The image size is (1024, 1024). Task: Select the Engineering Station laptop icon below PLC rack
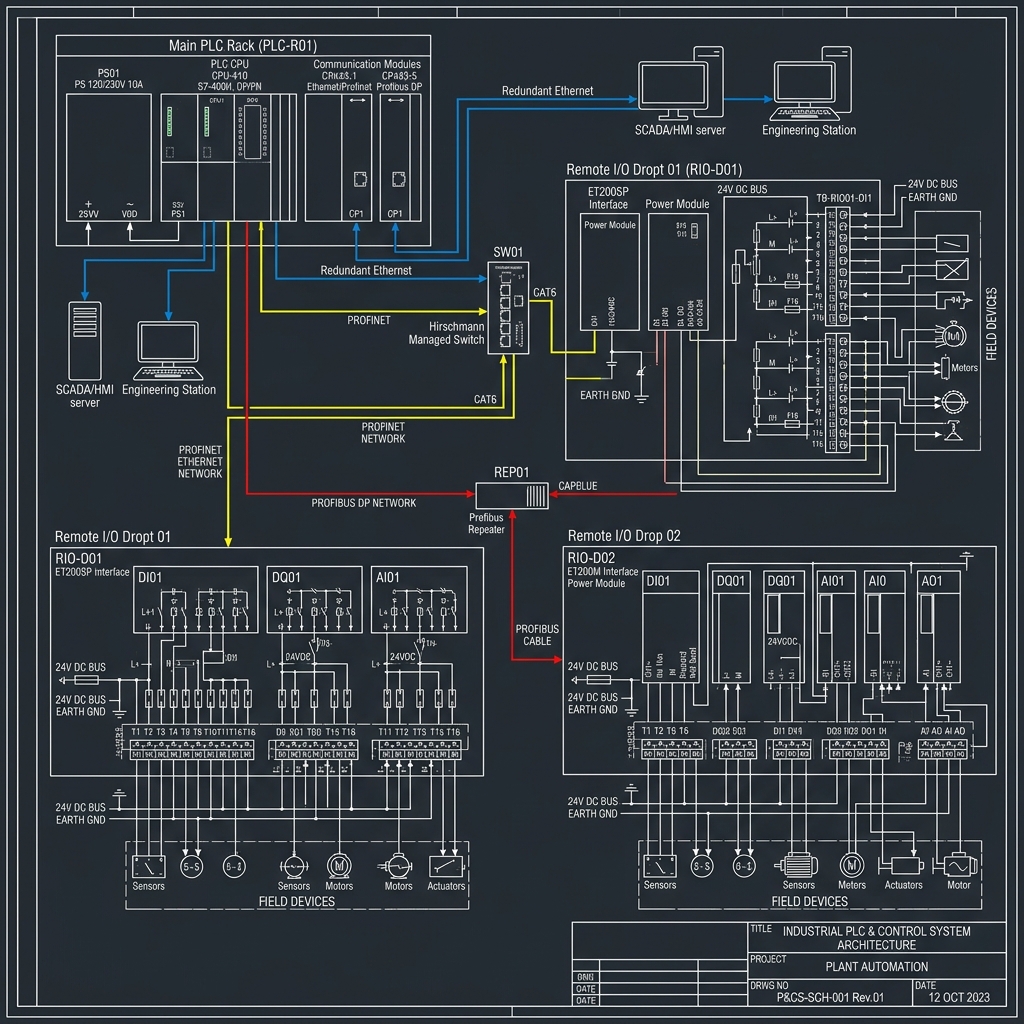coord(168,351)
